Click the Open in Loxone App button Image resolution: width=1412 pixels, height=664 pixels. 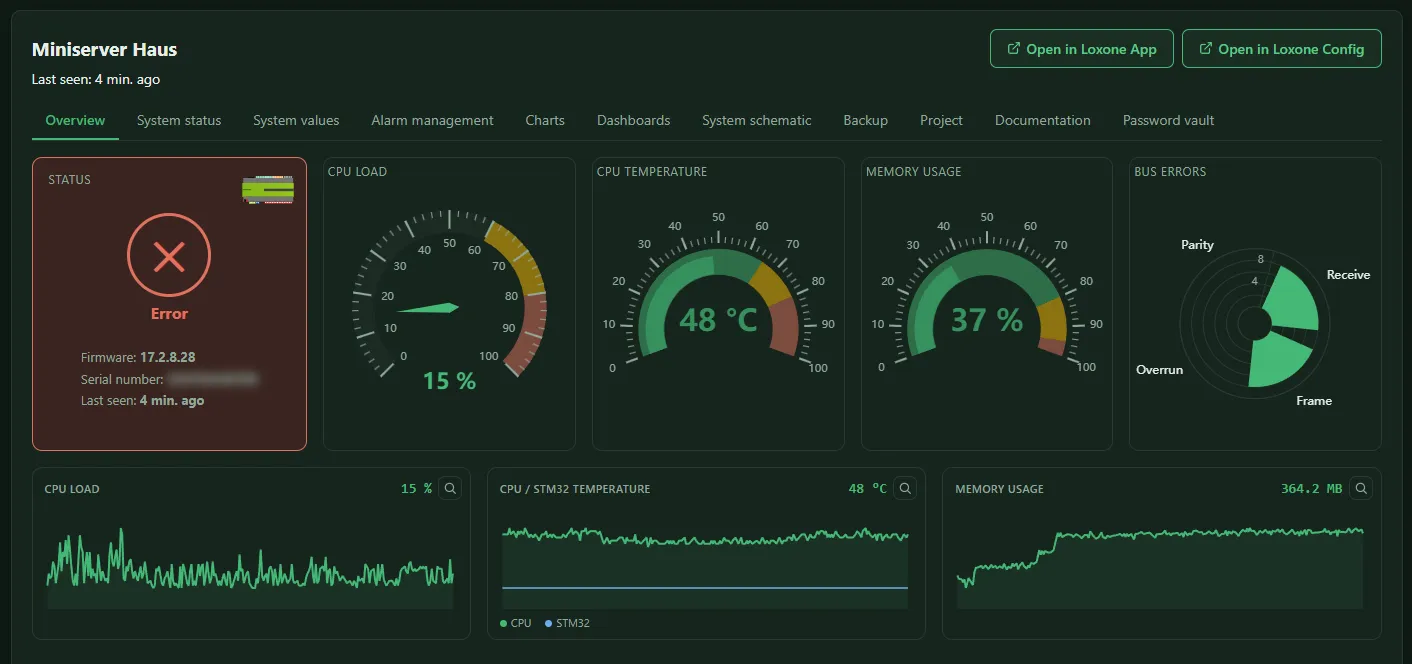(1081, 49)
